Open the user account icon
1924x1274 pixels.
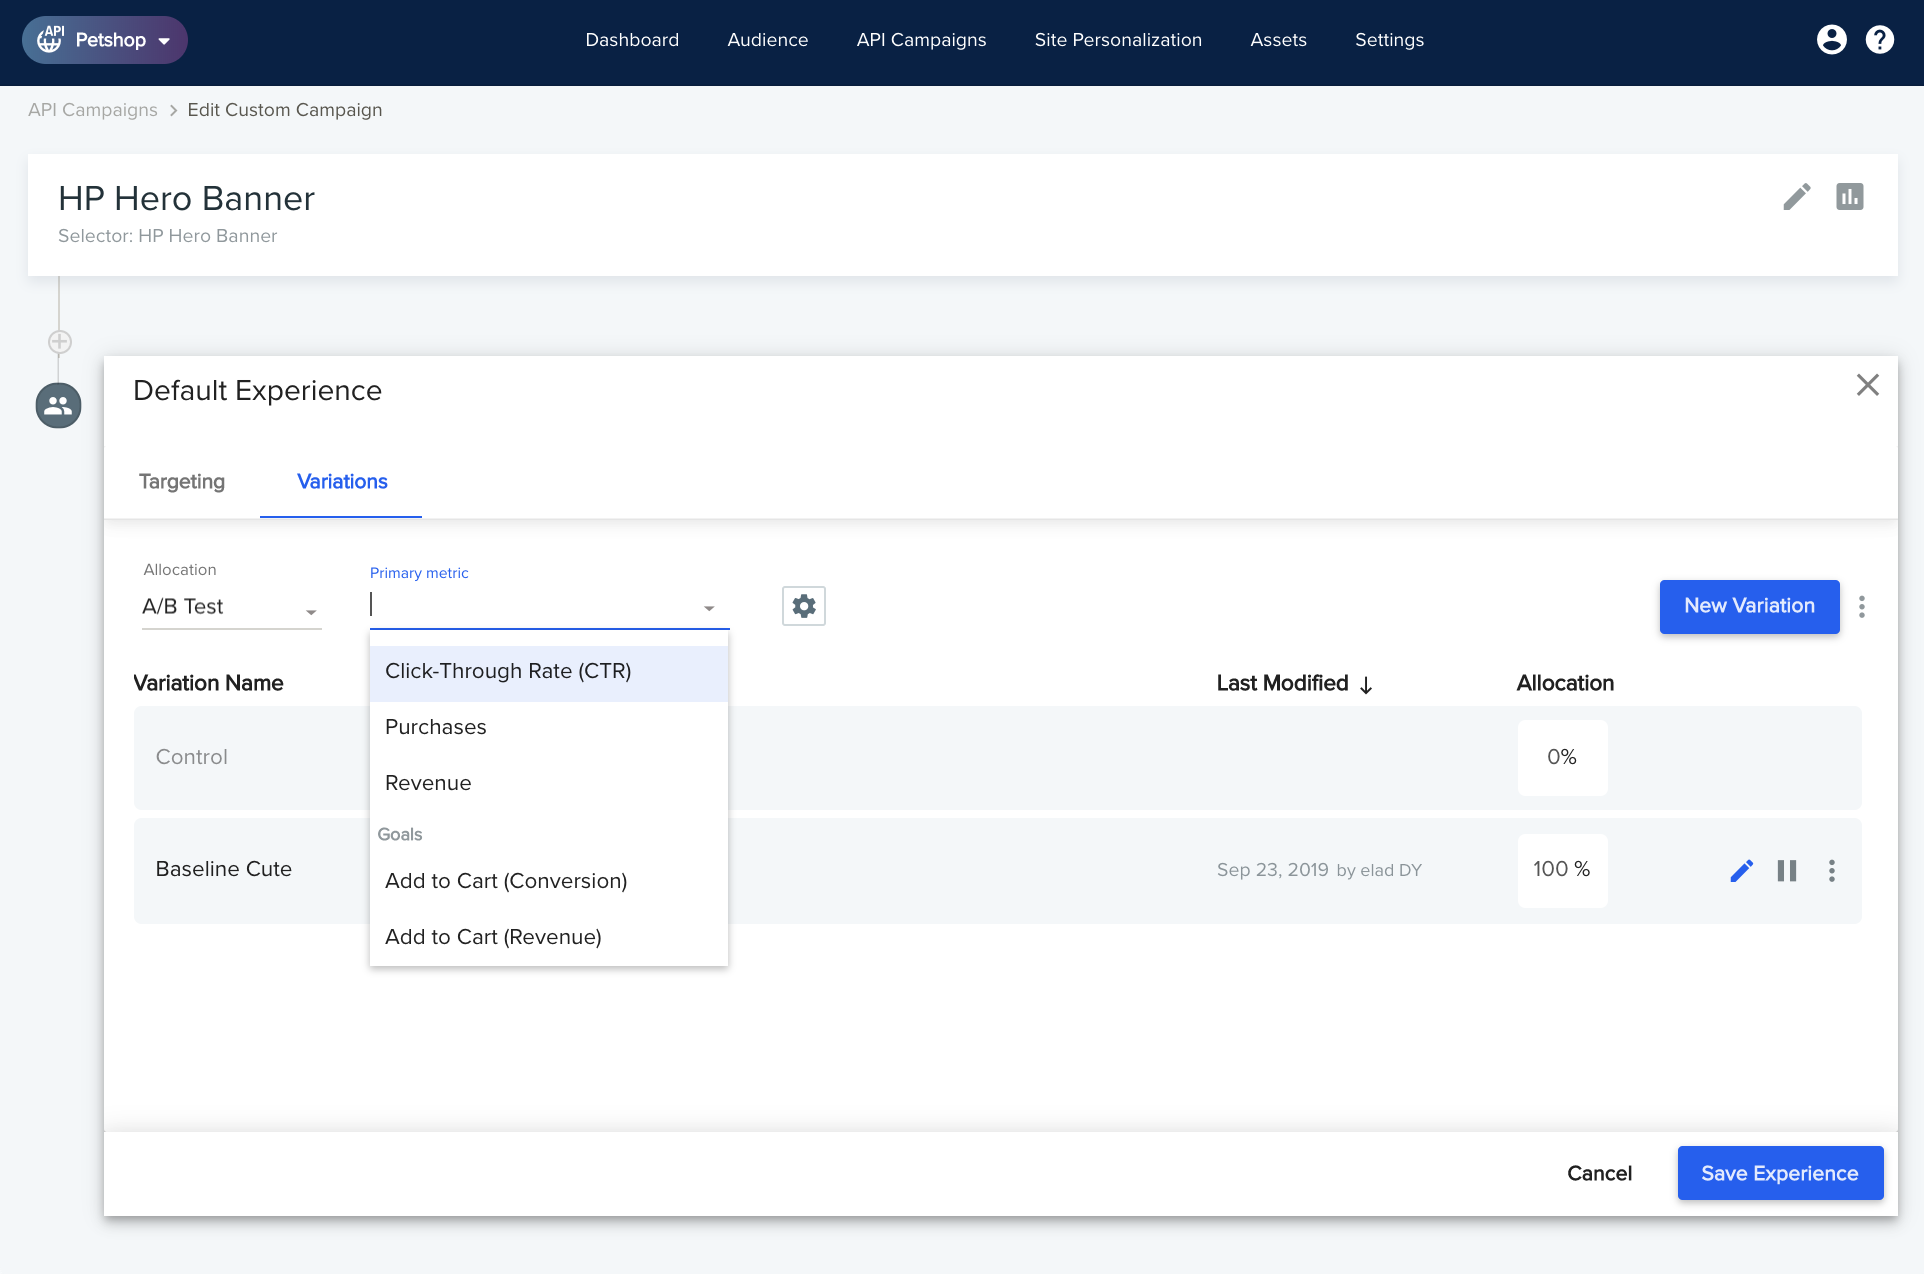[x=1831, y=40]
